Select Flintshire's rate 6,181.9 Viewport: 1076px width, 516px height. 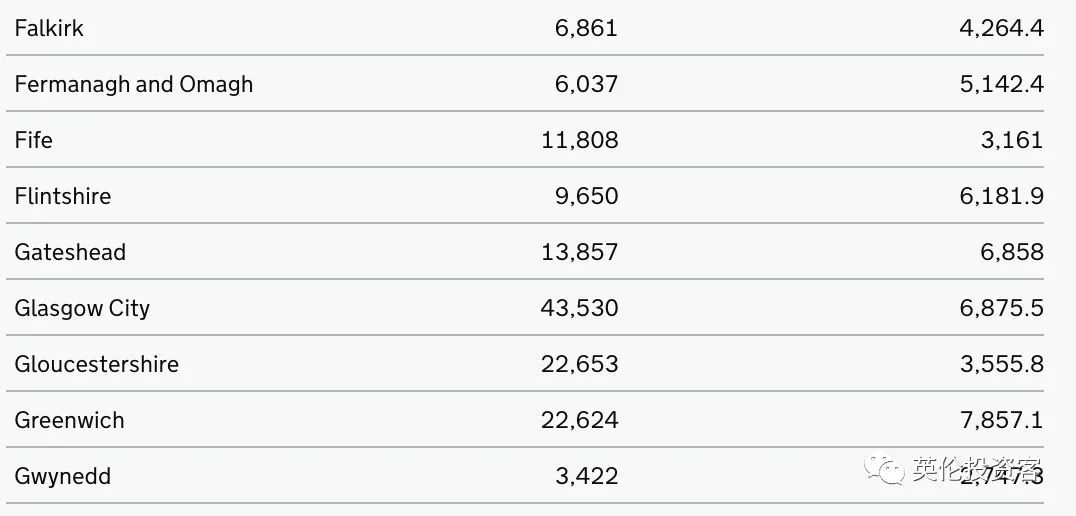point(1002,196)
